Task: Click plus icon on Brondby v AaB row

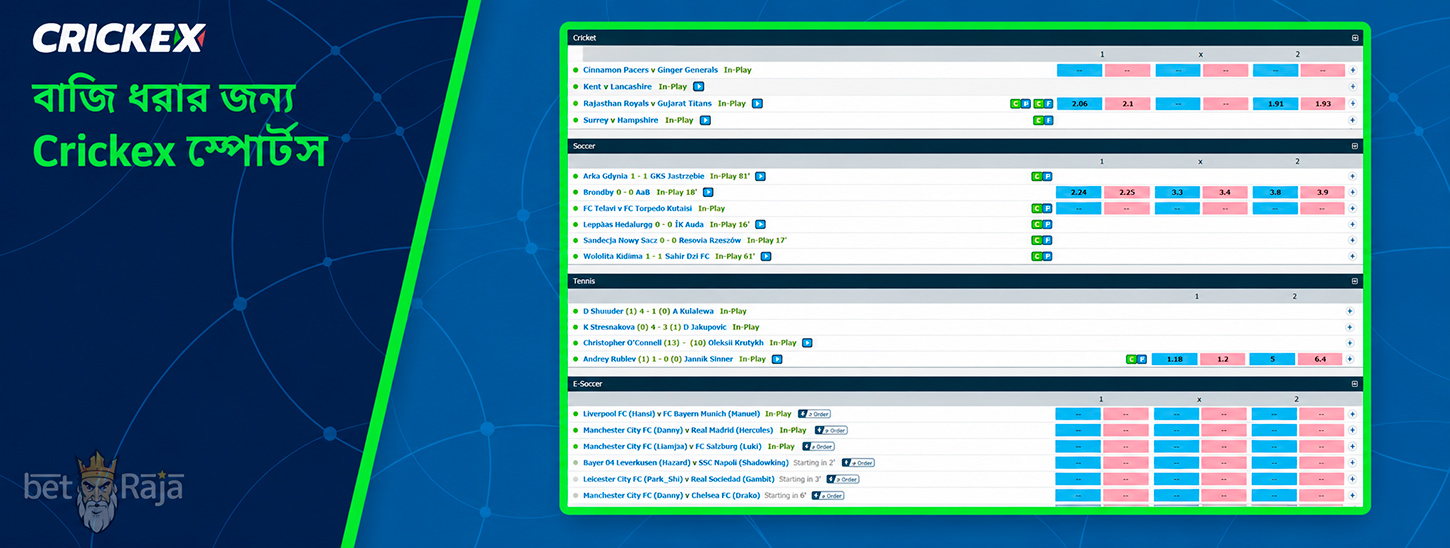Action: pos(1353,192)
